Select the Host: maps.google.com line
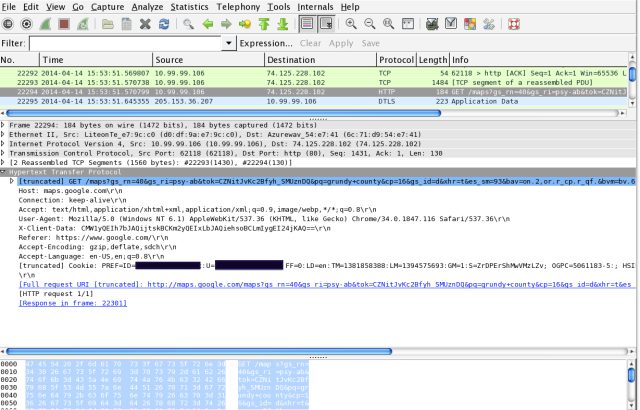 pyautogui.click(x=70, y=191)
